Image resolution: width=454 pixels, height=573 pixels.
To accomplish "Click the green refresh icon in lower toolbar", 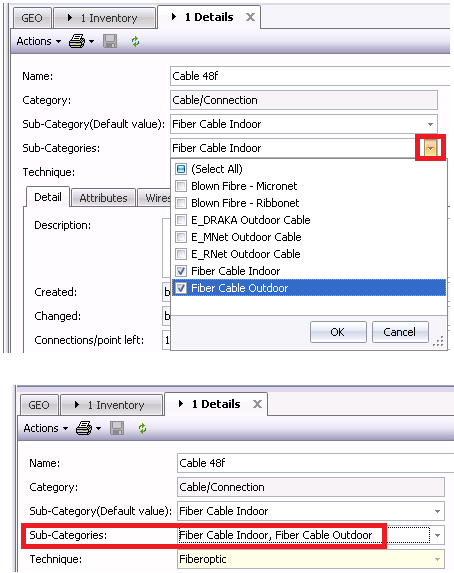I will pos(143,428).
